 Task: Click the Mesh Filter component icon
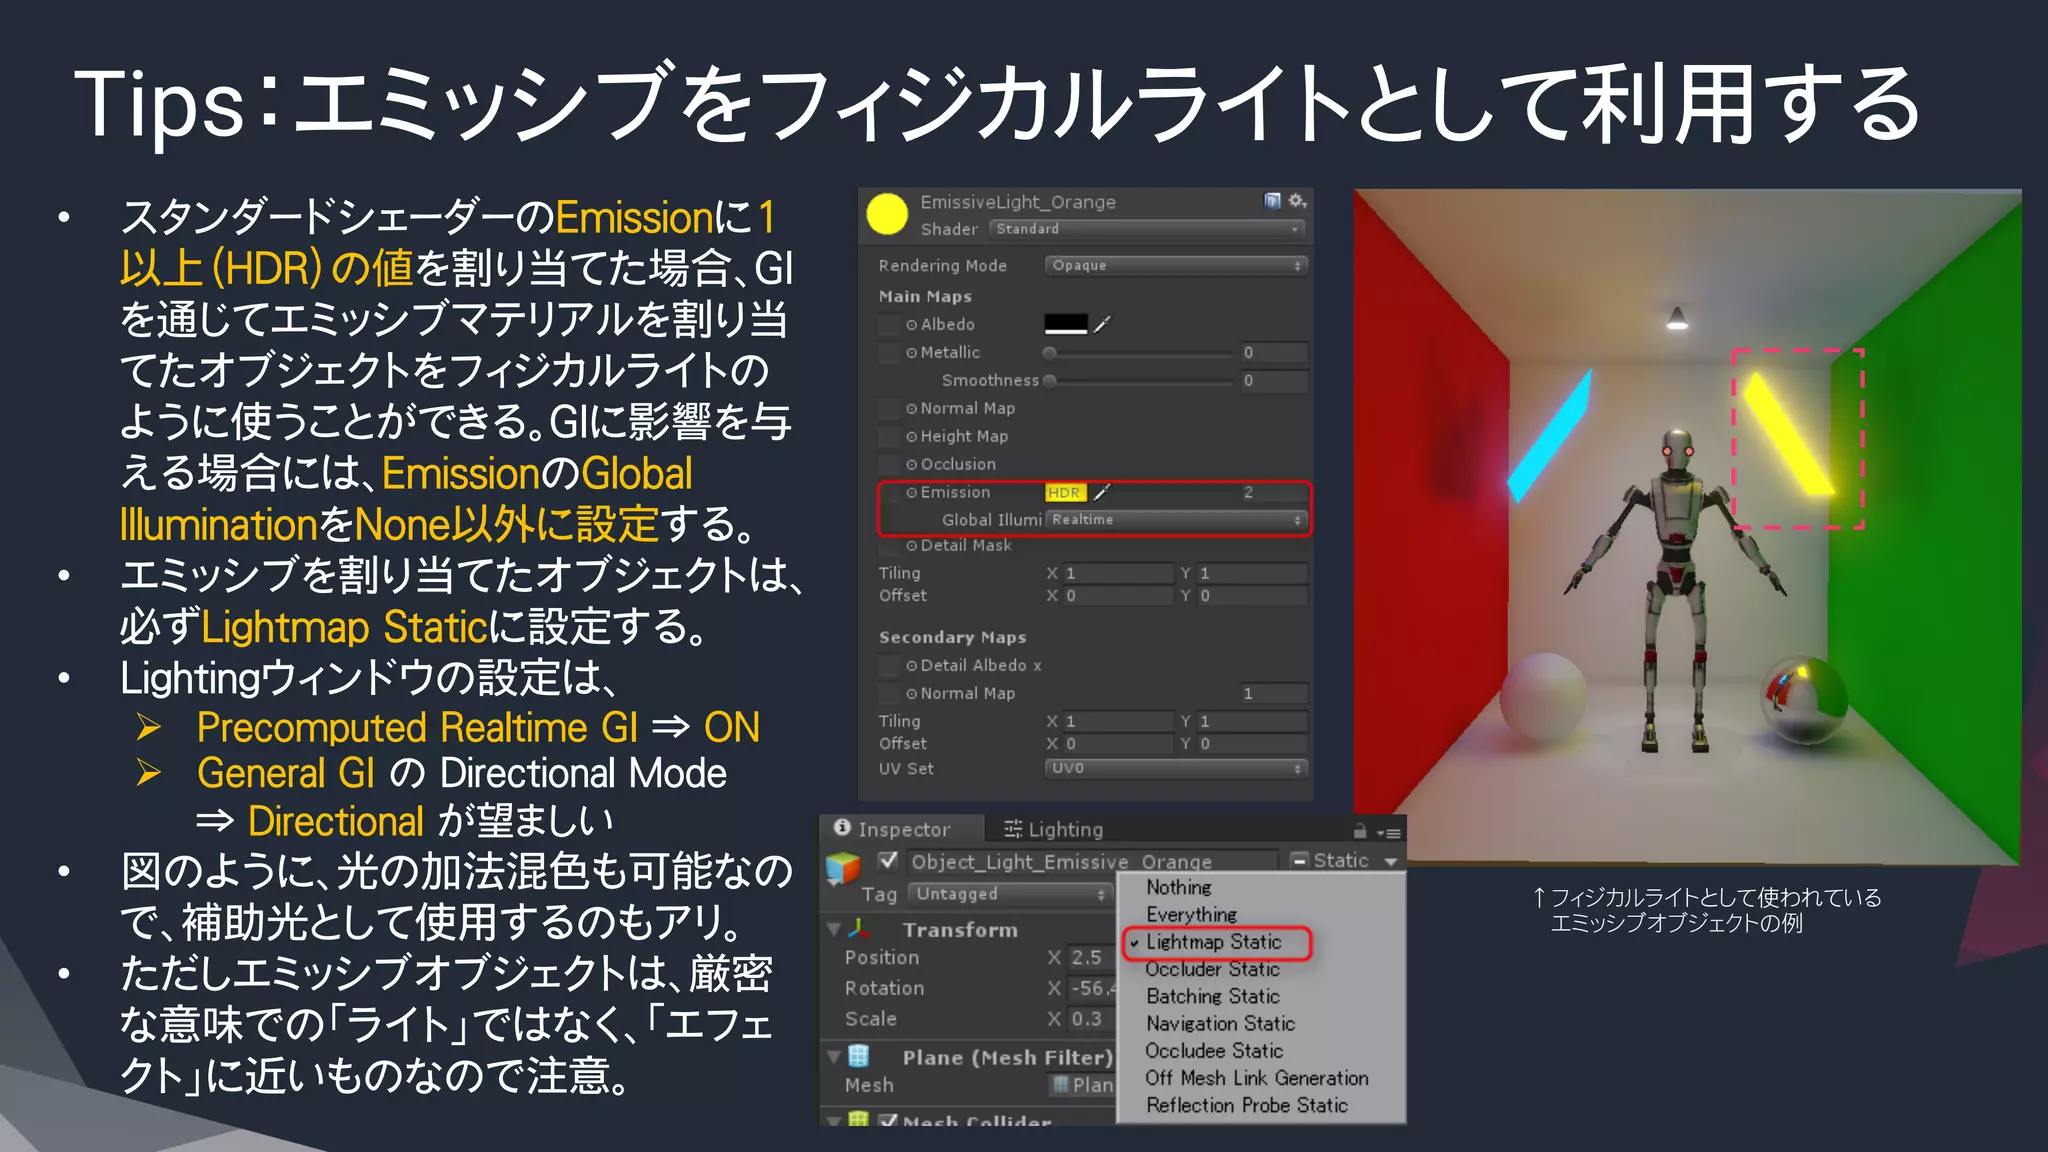[859, 1056]
